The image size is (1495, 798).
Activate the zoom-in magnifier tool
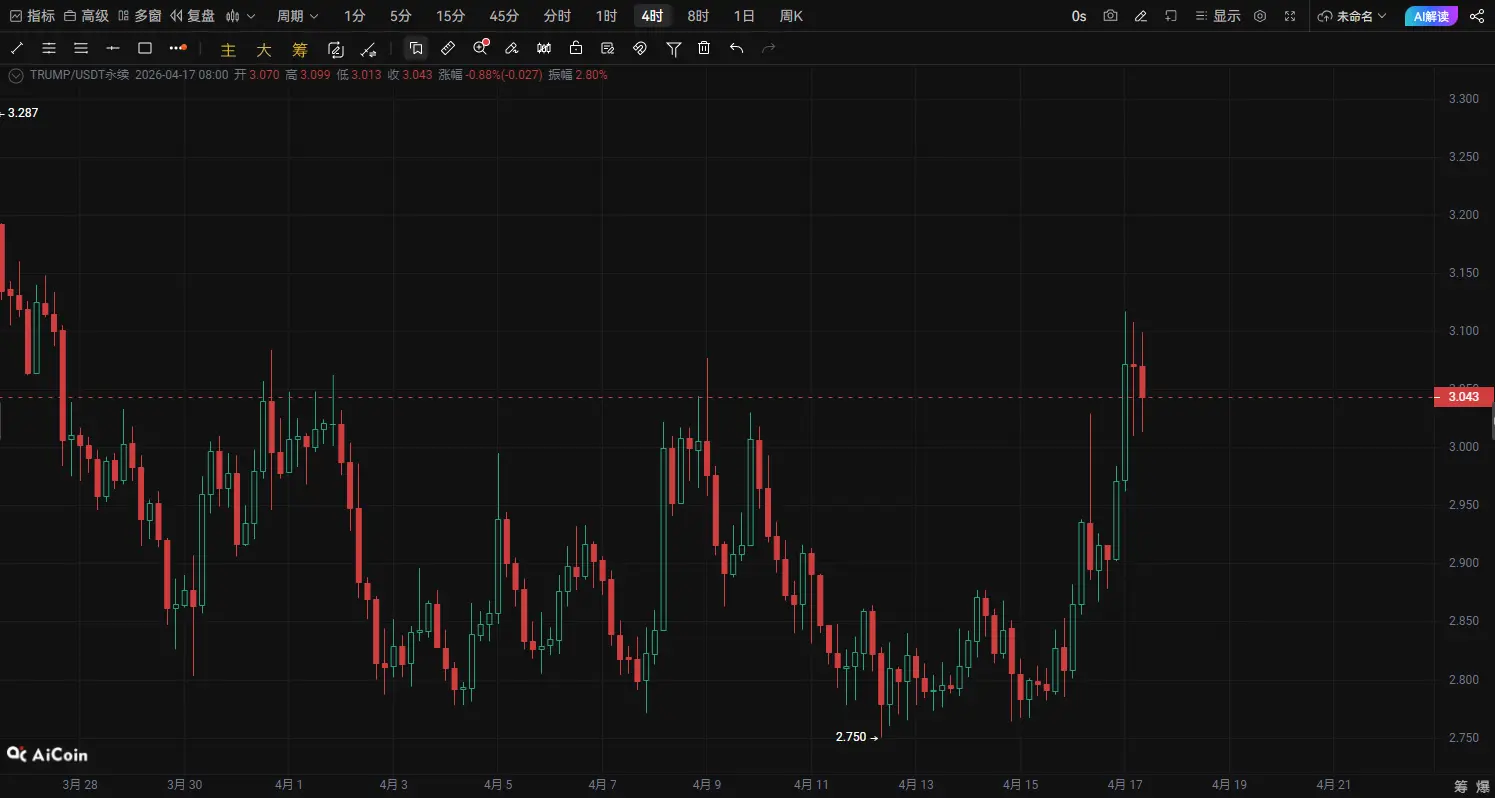[x=481, y=48]
